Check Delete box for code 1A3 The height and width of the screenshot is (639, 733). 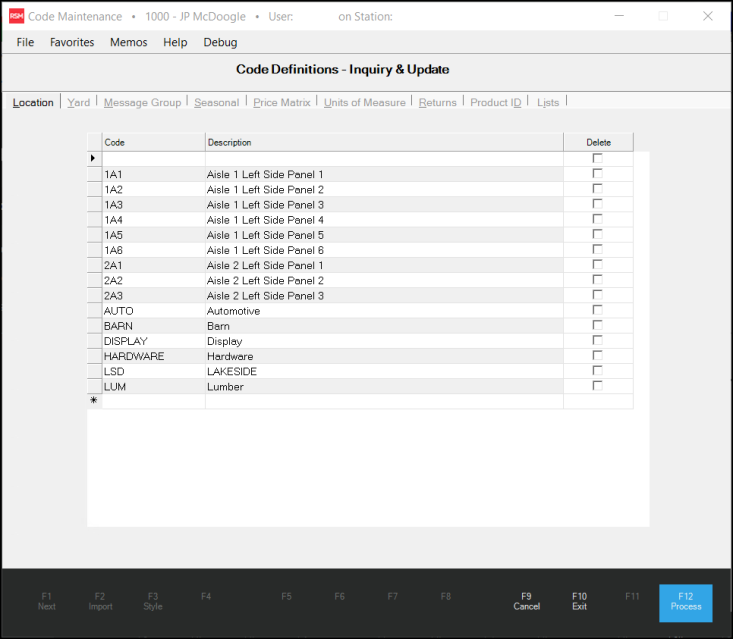[597, 204]
